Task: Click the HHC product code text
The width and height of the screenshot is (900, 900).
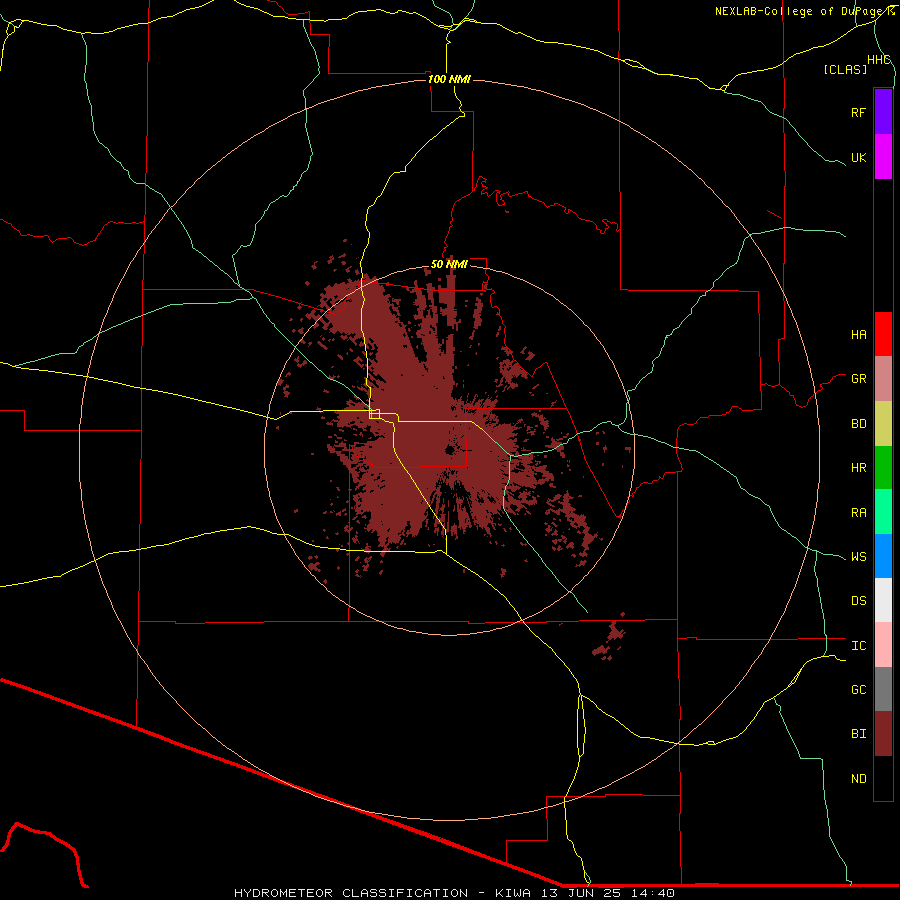Action: coord(878,60)
